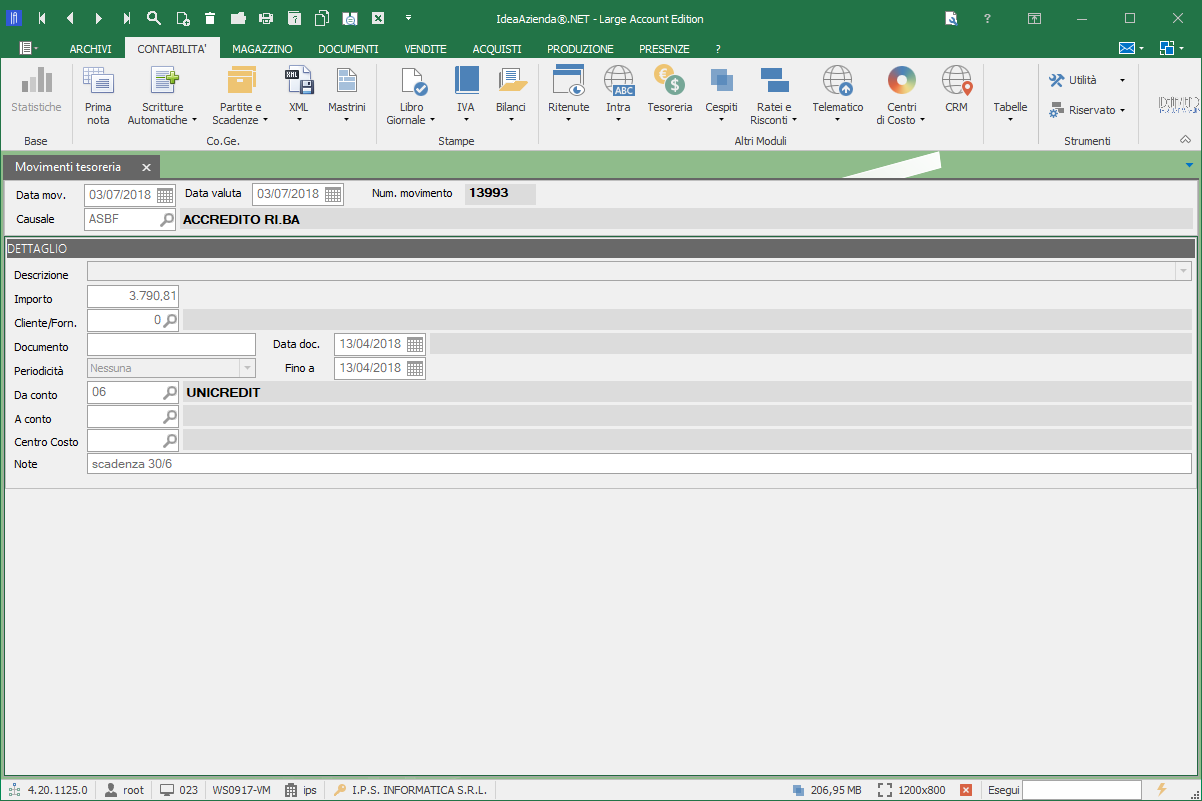Open the Data mov. calendar picker
The width and height of the screenshot is (1202, 801).
(x=166, y=195)
